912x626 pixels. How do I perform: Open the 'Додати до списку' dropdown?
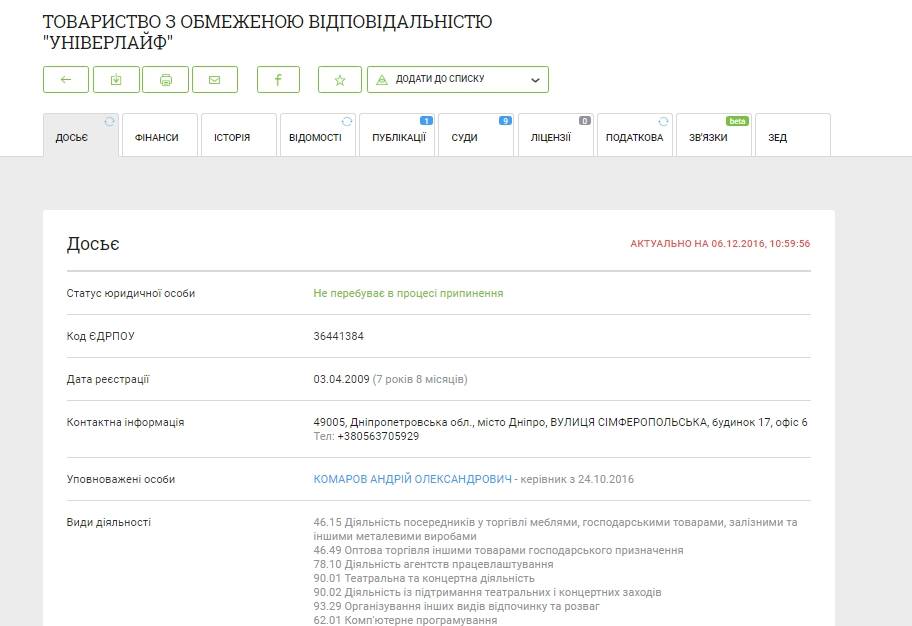coord(457,80)
